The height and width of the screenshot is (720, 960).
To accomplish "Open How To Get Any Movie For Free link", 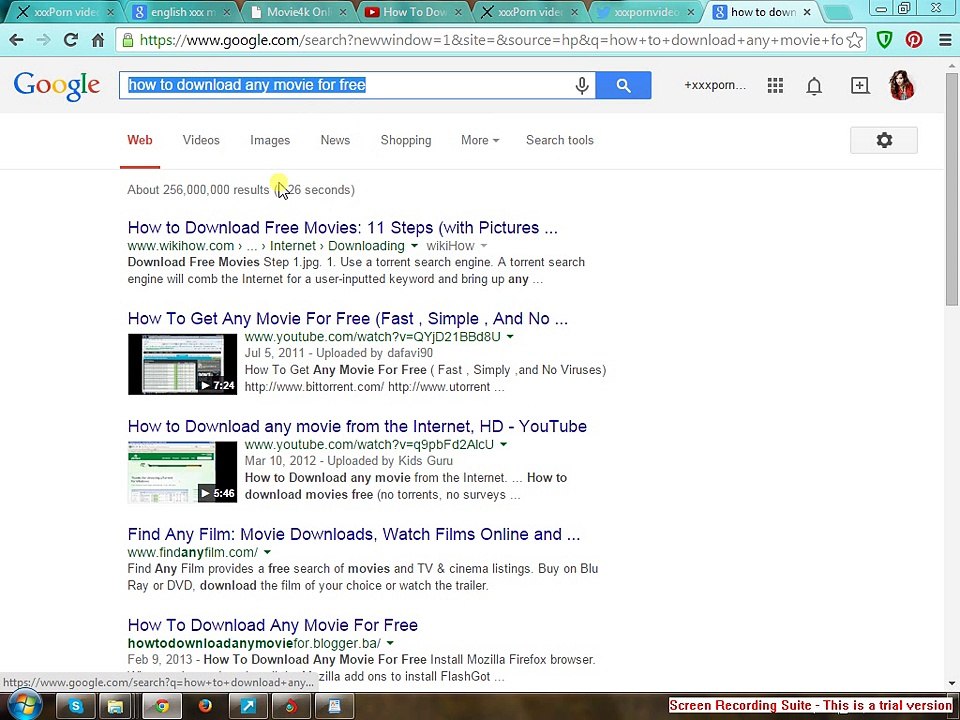I will 348,318.
